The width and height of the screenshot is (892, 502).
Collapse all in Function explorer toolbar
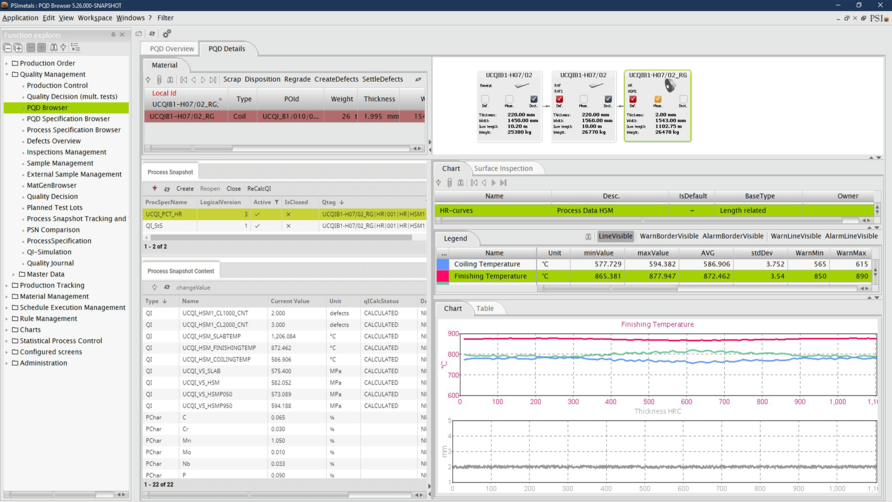7,48
